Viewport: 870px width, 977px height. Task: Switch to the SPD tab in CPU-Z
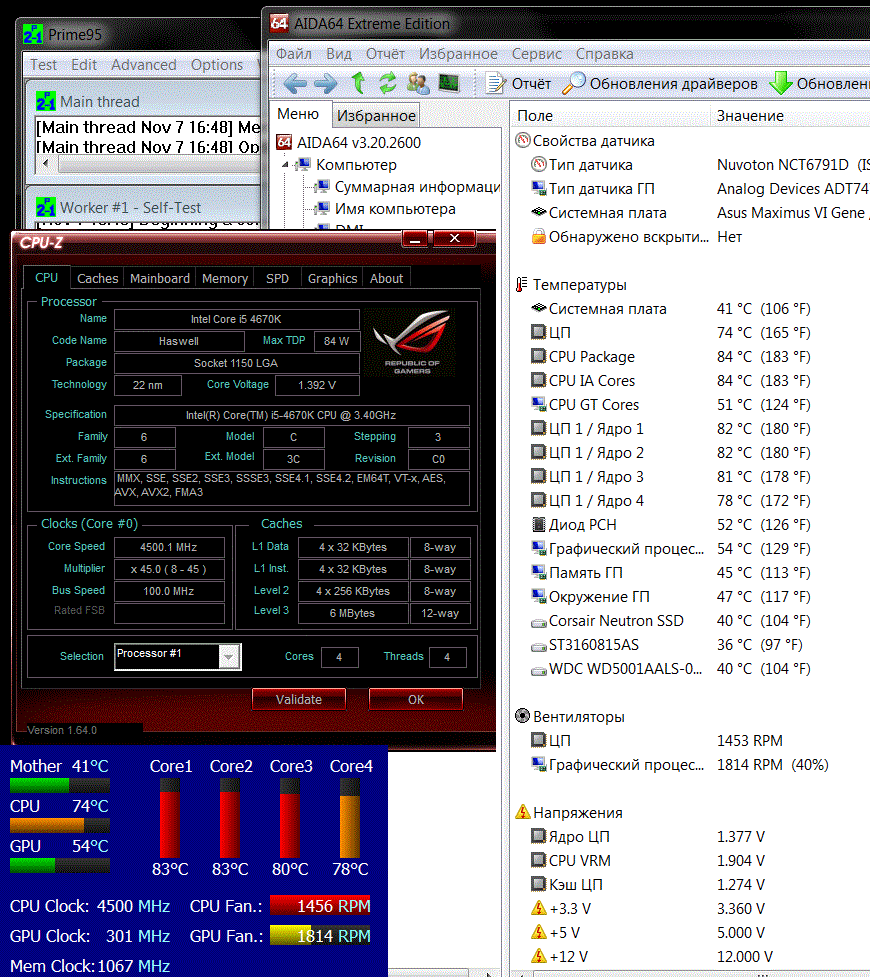click(x=277, y=279)
